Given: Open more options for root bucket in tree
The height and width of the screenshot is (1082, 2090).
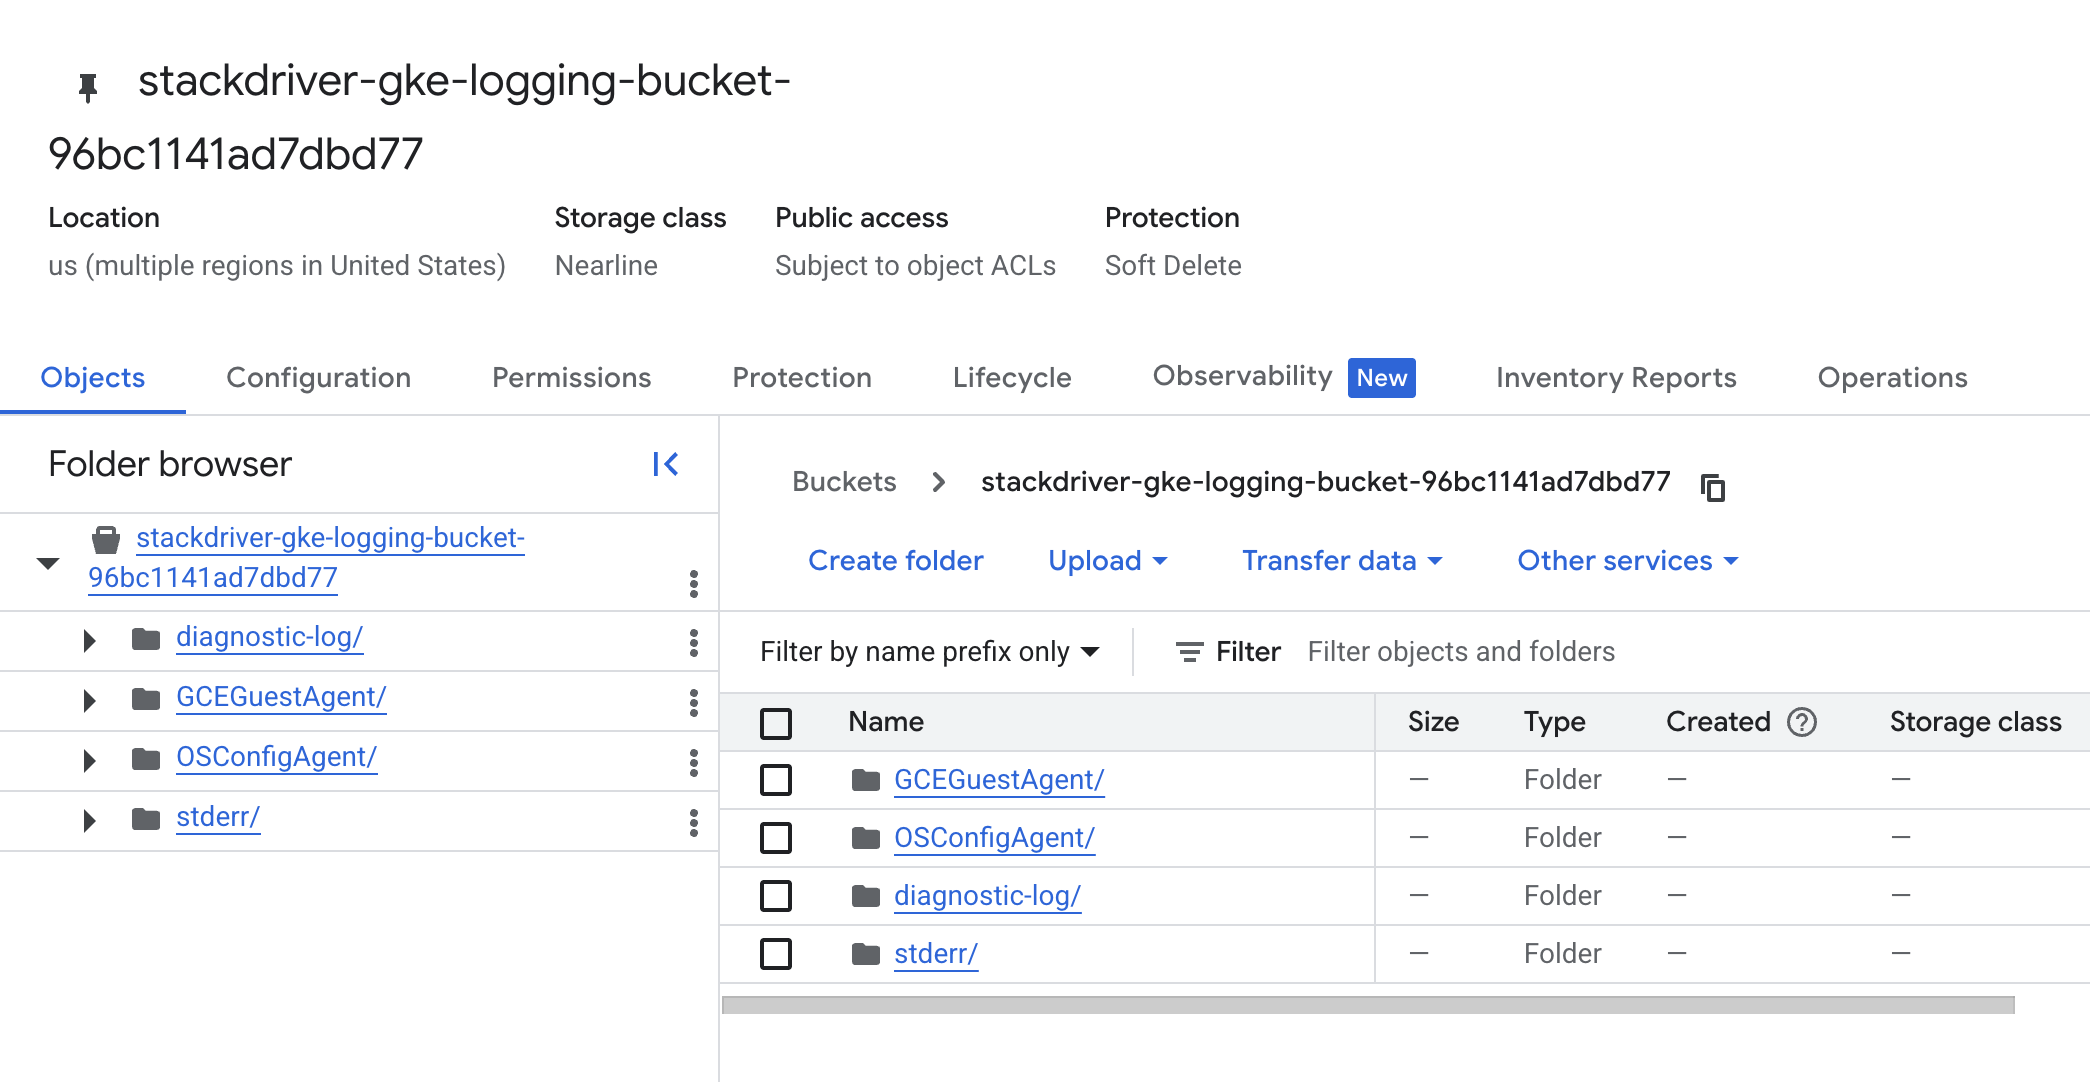Looking at the screenshot, I should (694, 584).
